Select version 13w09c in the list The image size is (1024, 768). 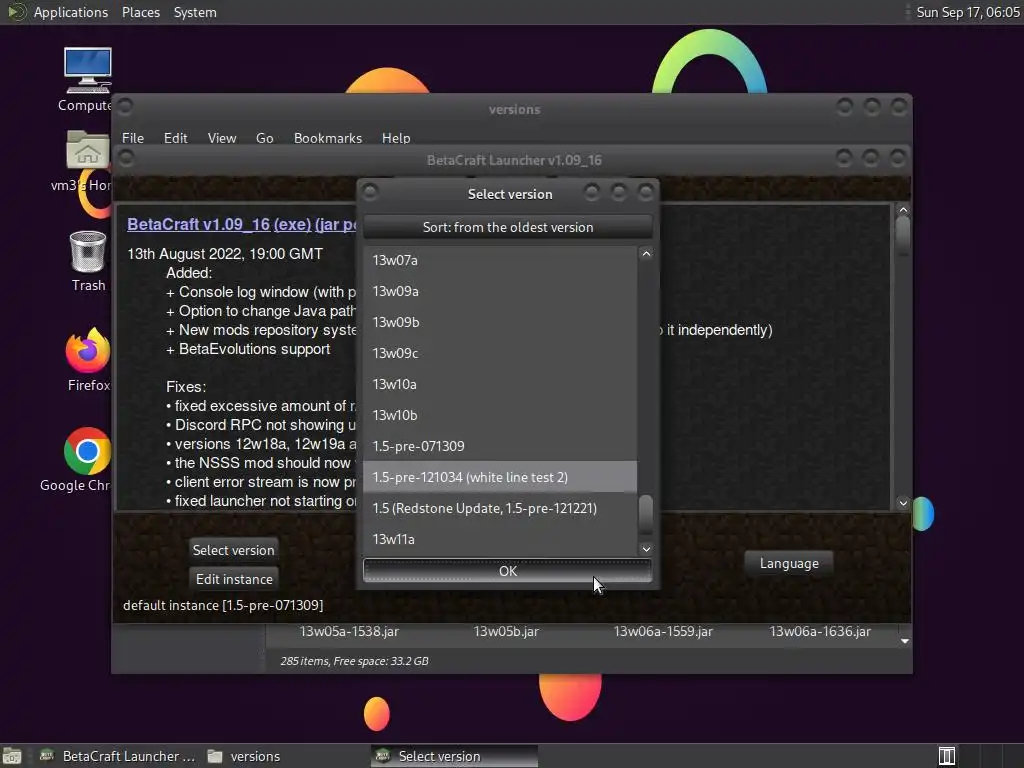(500, 353)
